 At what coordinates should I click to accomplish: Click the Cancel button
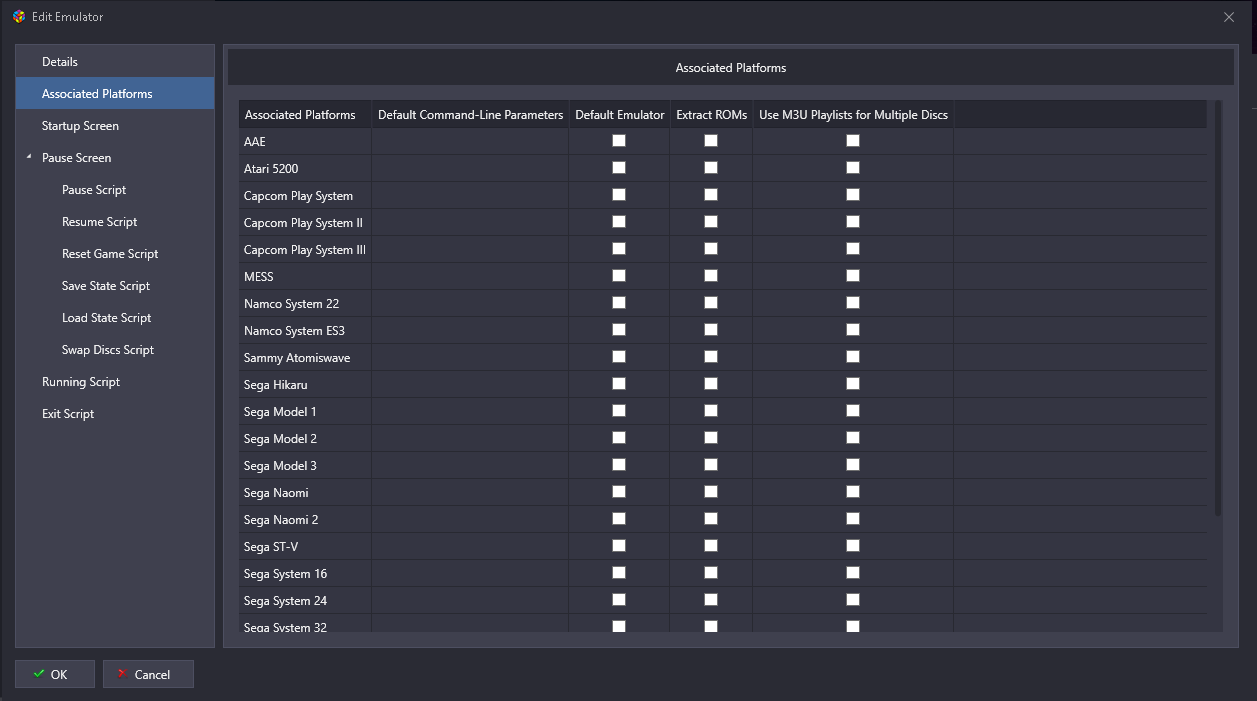point(148,674)
